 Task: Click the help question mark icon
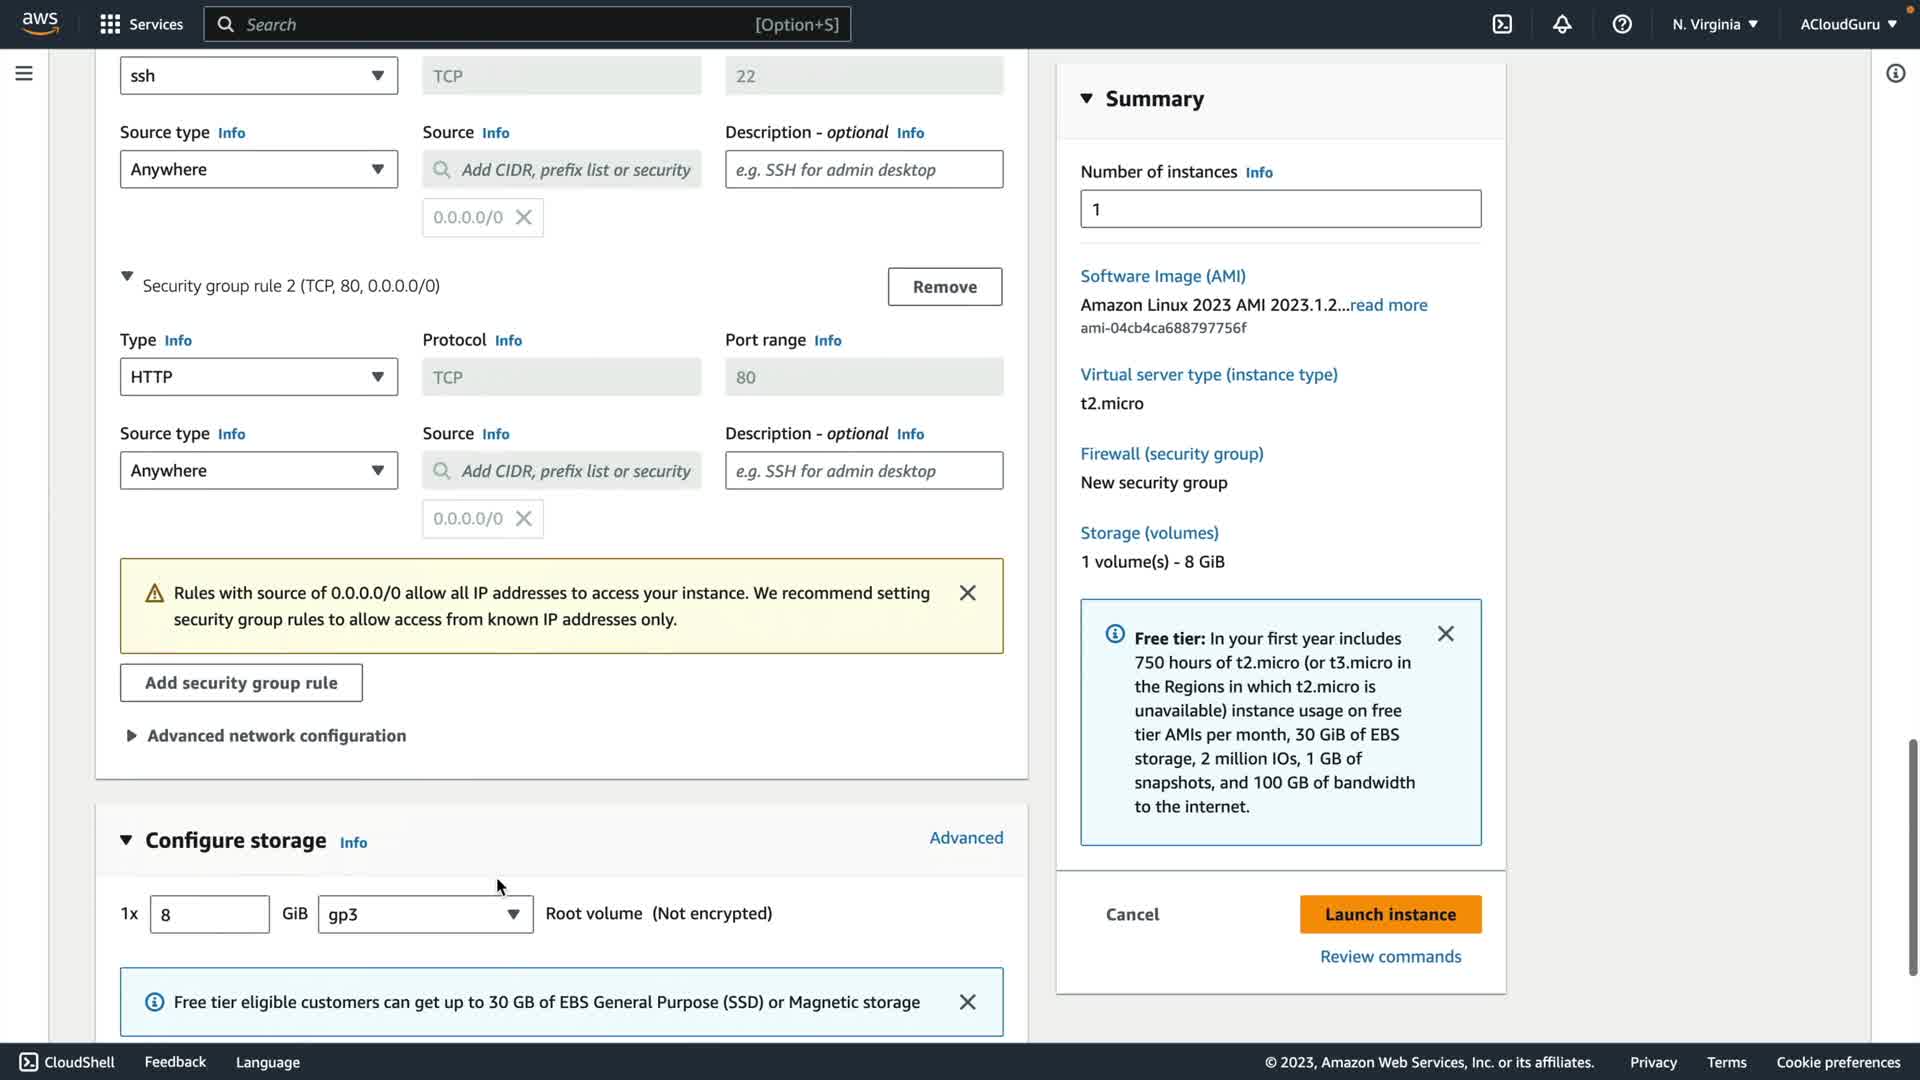(1622, 24)
